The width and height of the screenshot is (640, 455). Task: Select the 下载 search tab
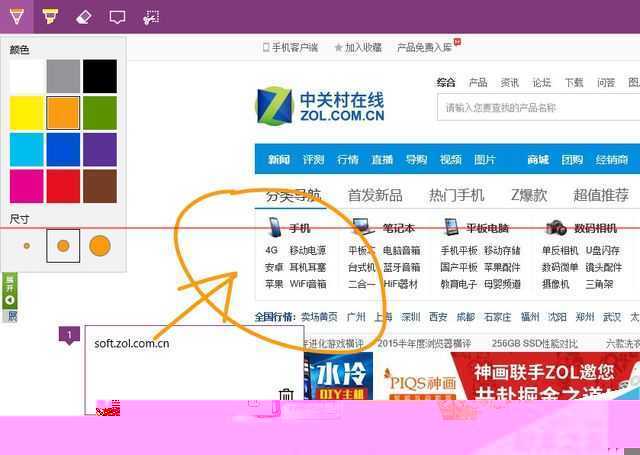(574, 82)
